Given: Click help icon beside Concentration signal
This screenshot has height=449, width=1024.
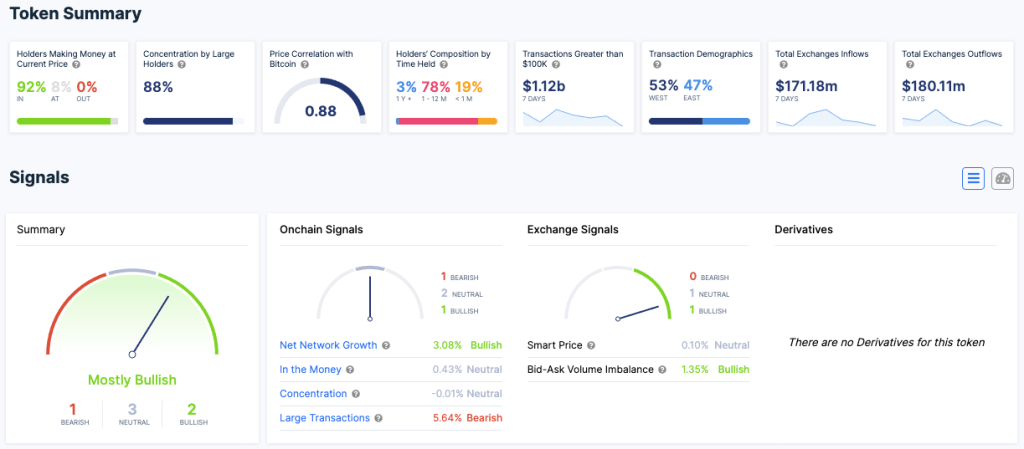Looking at the screenshot, I should pos(356,394).
